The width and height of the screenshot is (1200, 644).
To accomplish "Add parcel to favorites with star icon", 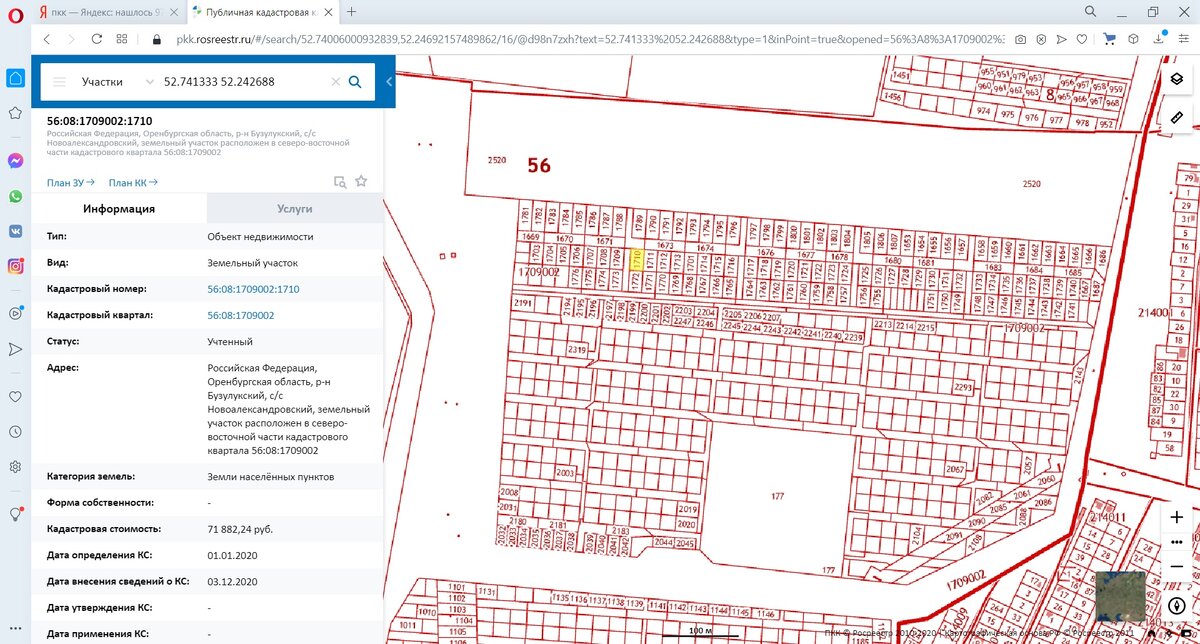I will pos(362,181).
